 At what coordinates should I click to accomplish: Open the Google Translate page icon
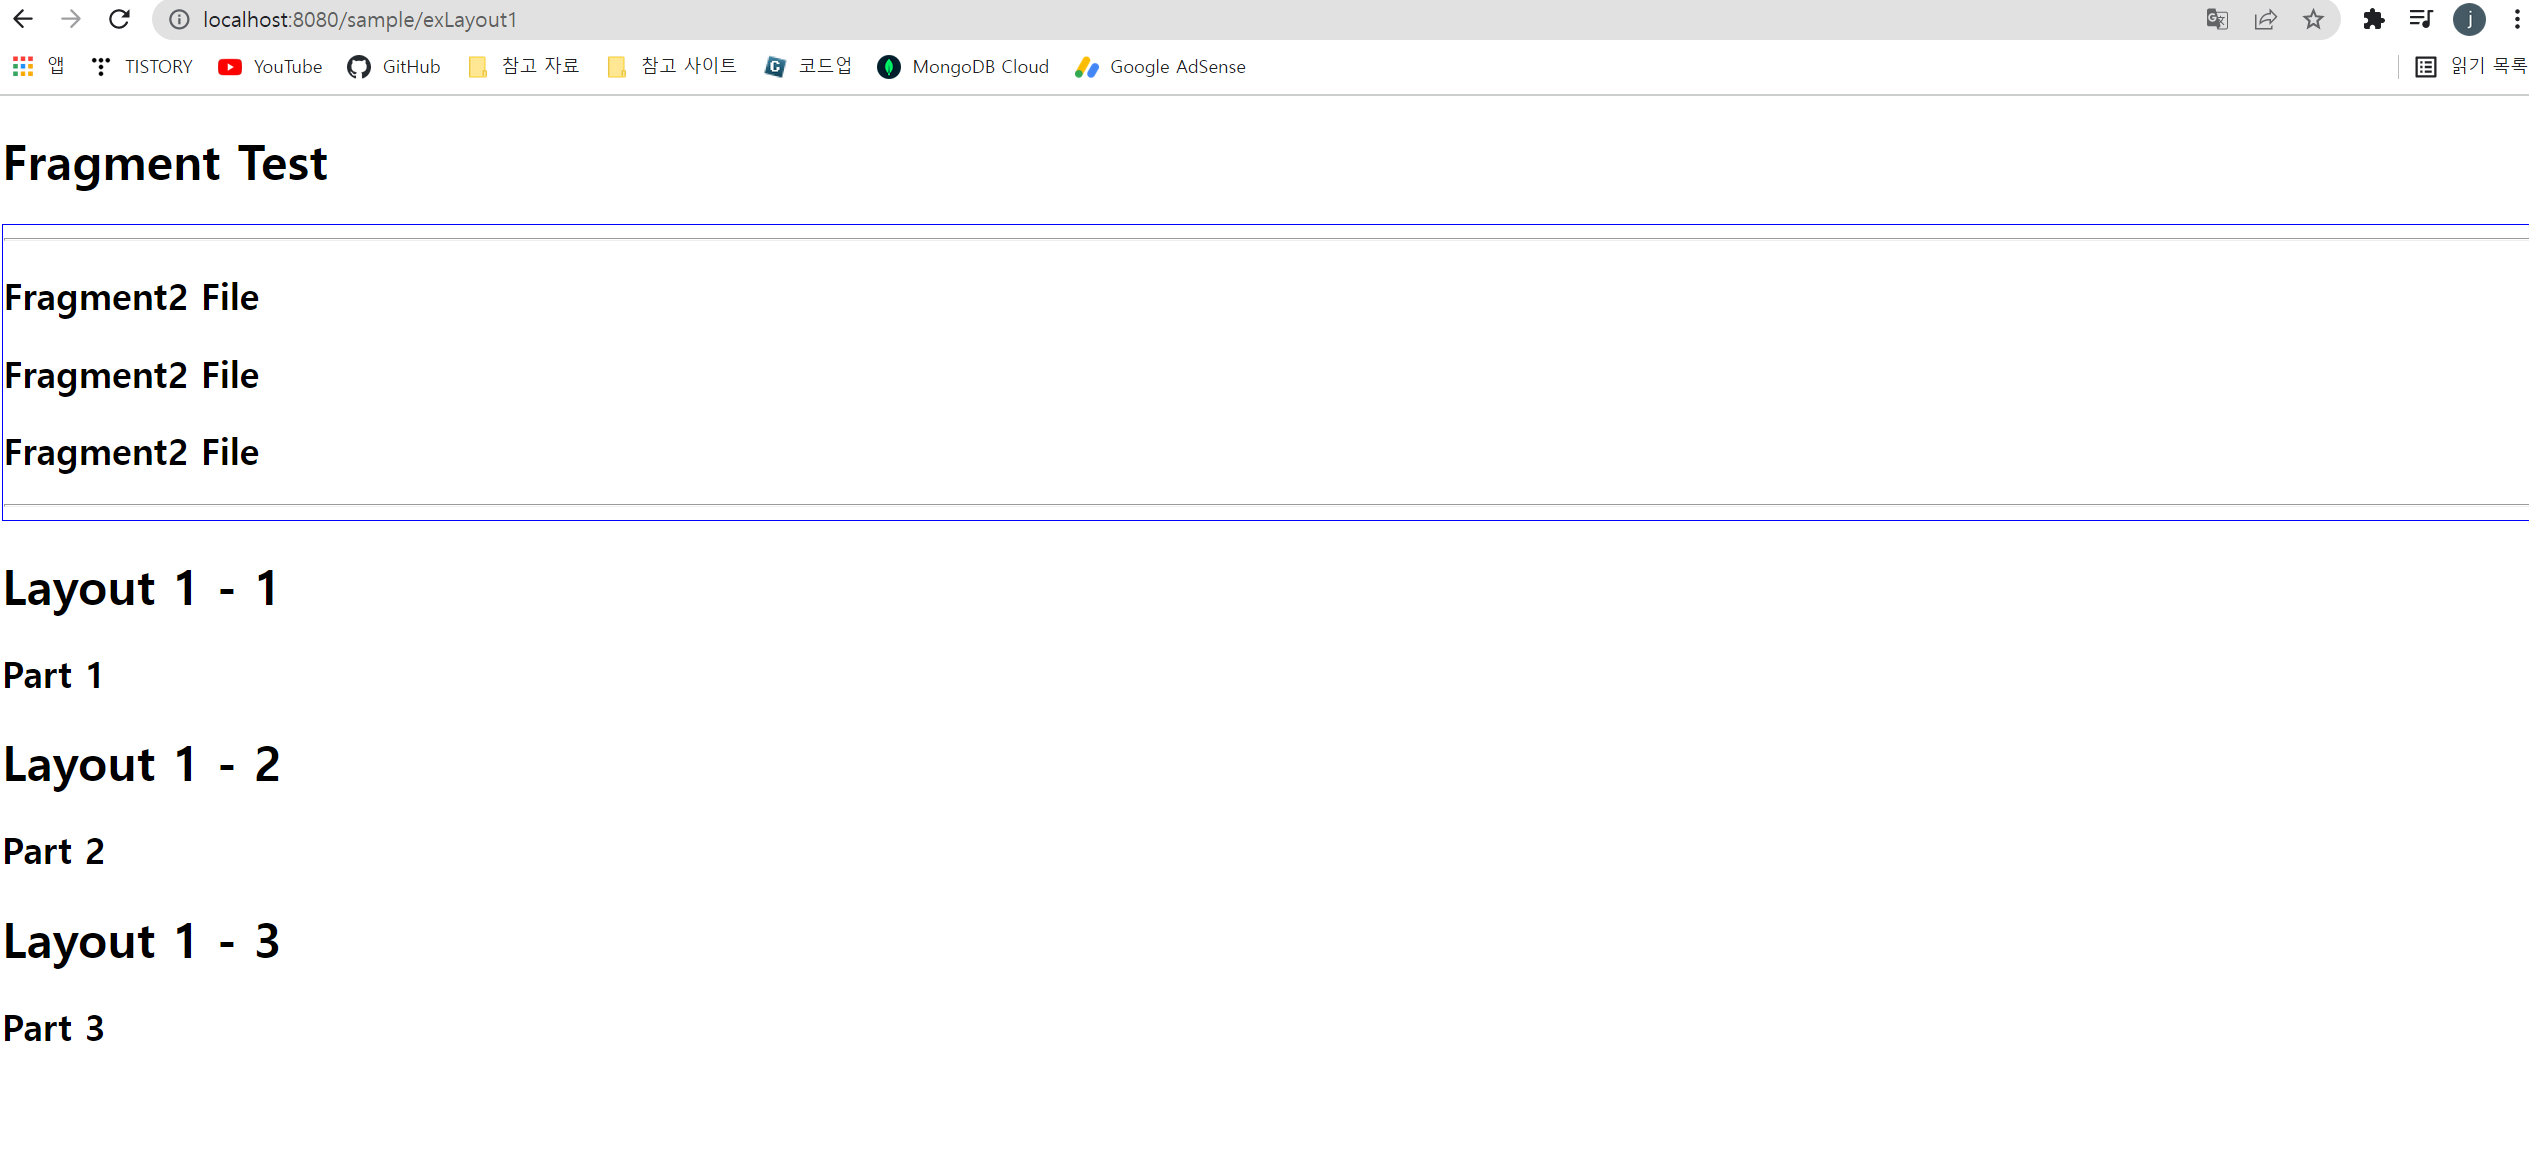(x=2217, y=20)
